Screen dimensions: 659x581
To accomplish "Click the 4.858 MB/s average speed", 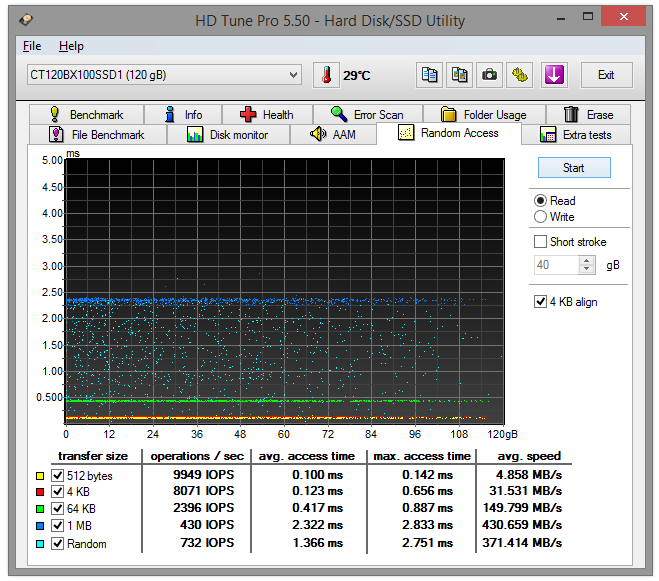I will pos(529,475).
